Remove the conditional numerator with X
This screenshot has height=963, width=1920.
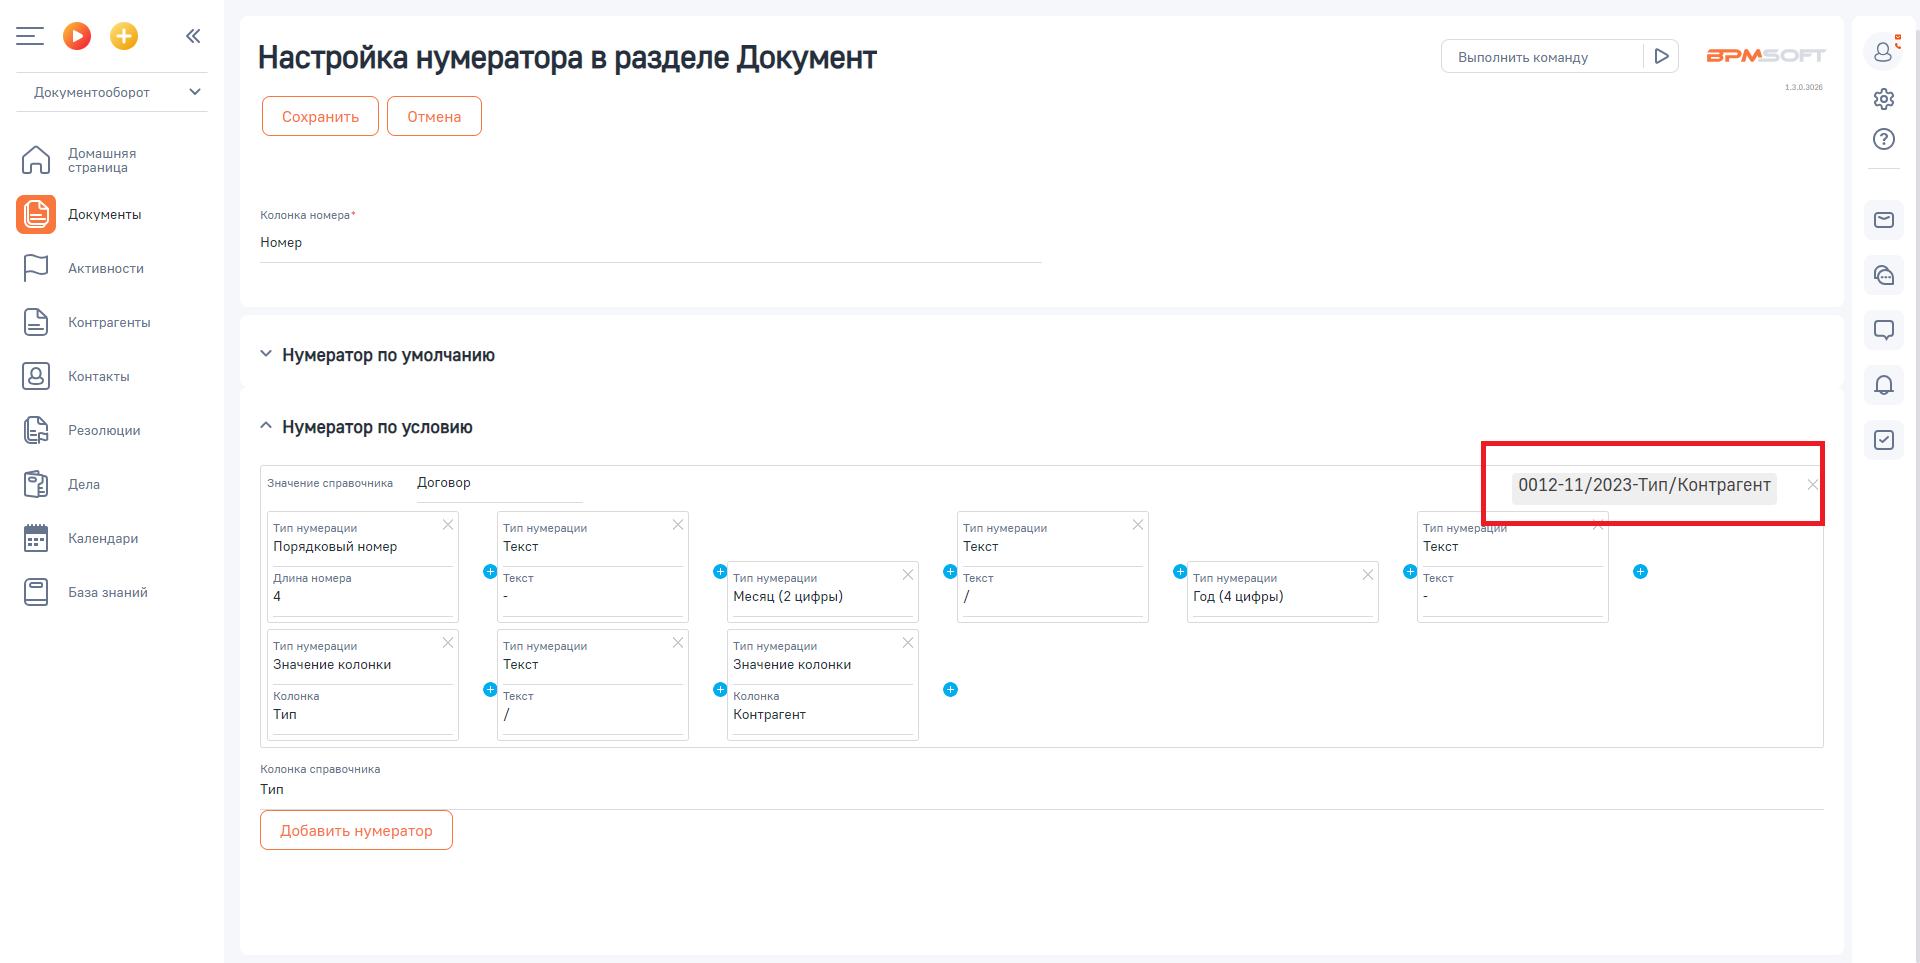click(x=1812, y=484)
